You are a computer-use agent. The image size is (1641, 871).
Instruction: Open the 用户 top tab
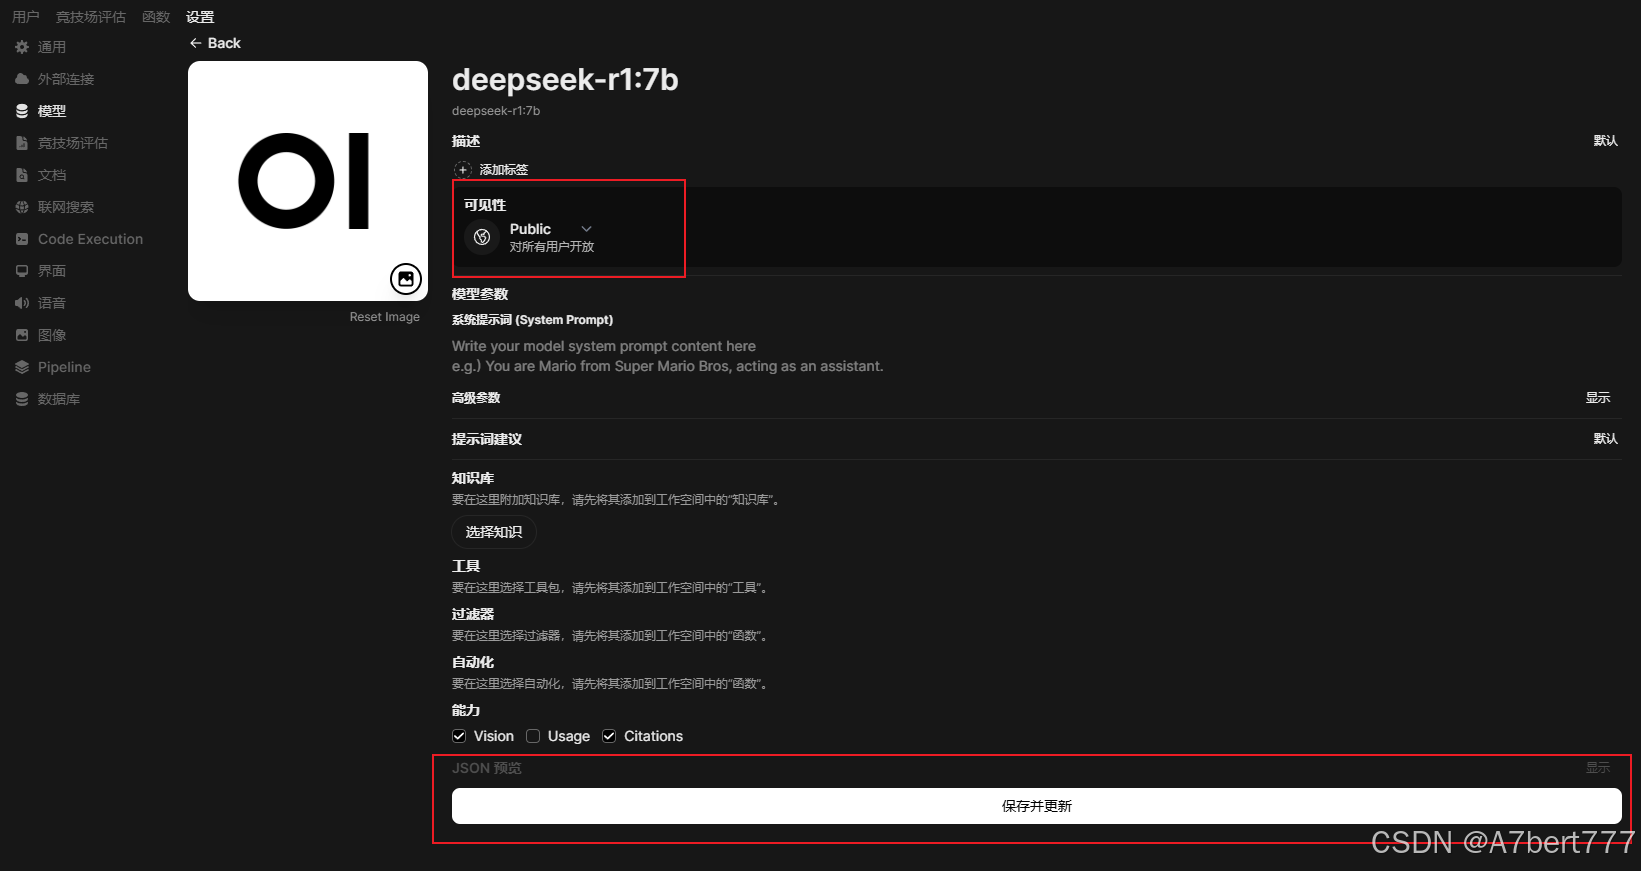tap(26, 17)
